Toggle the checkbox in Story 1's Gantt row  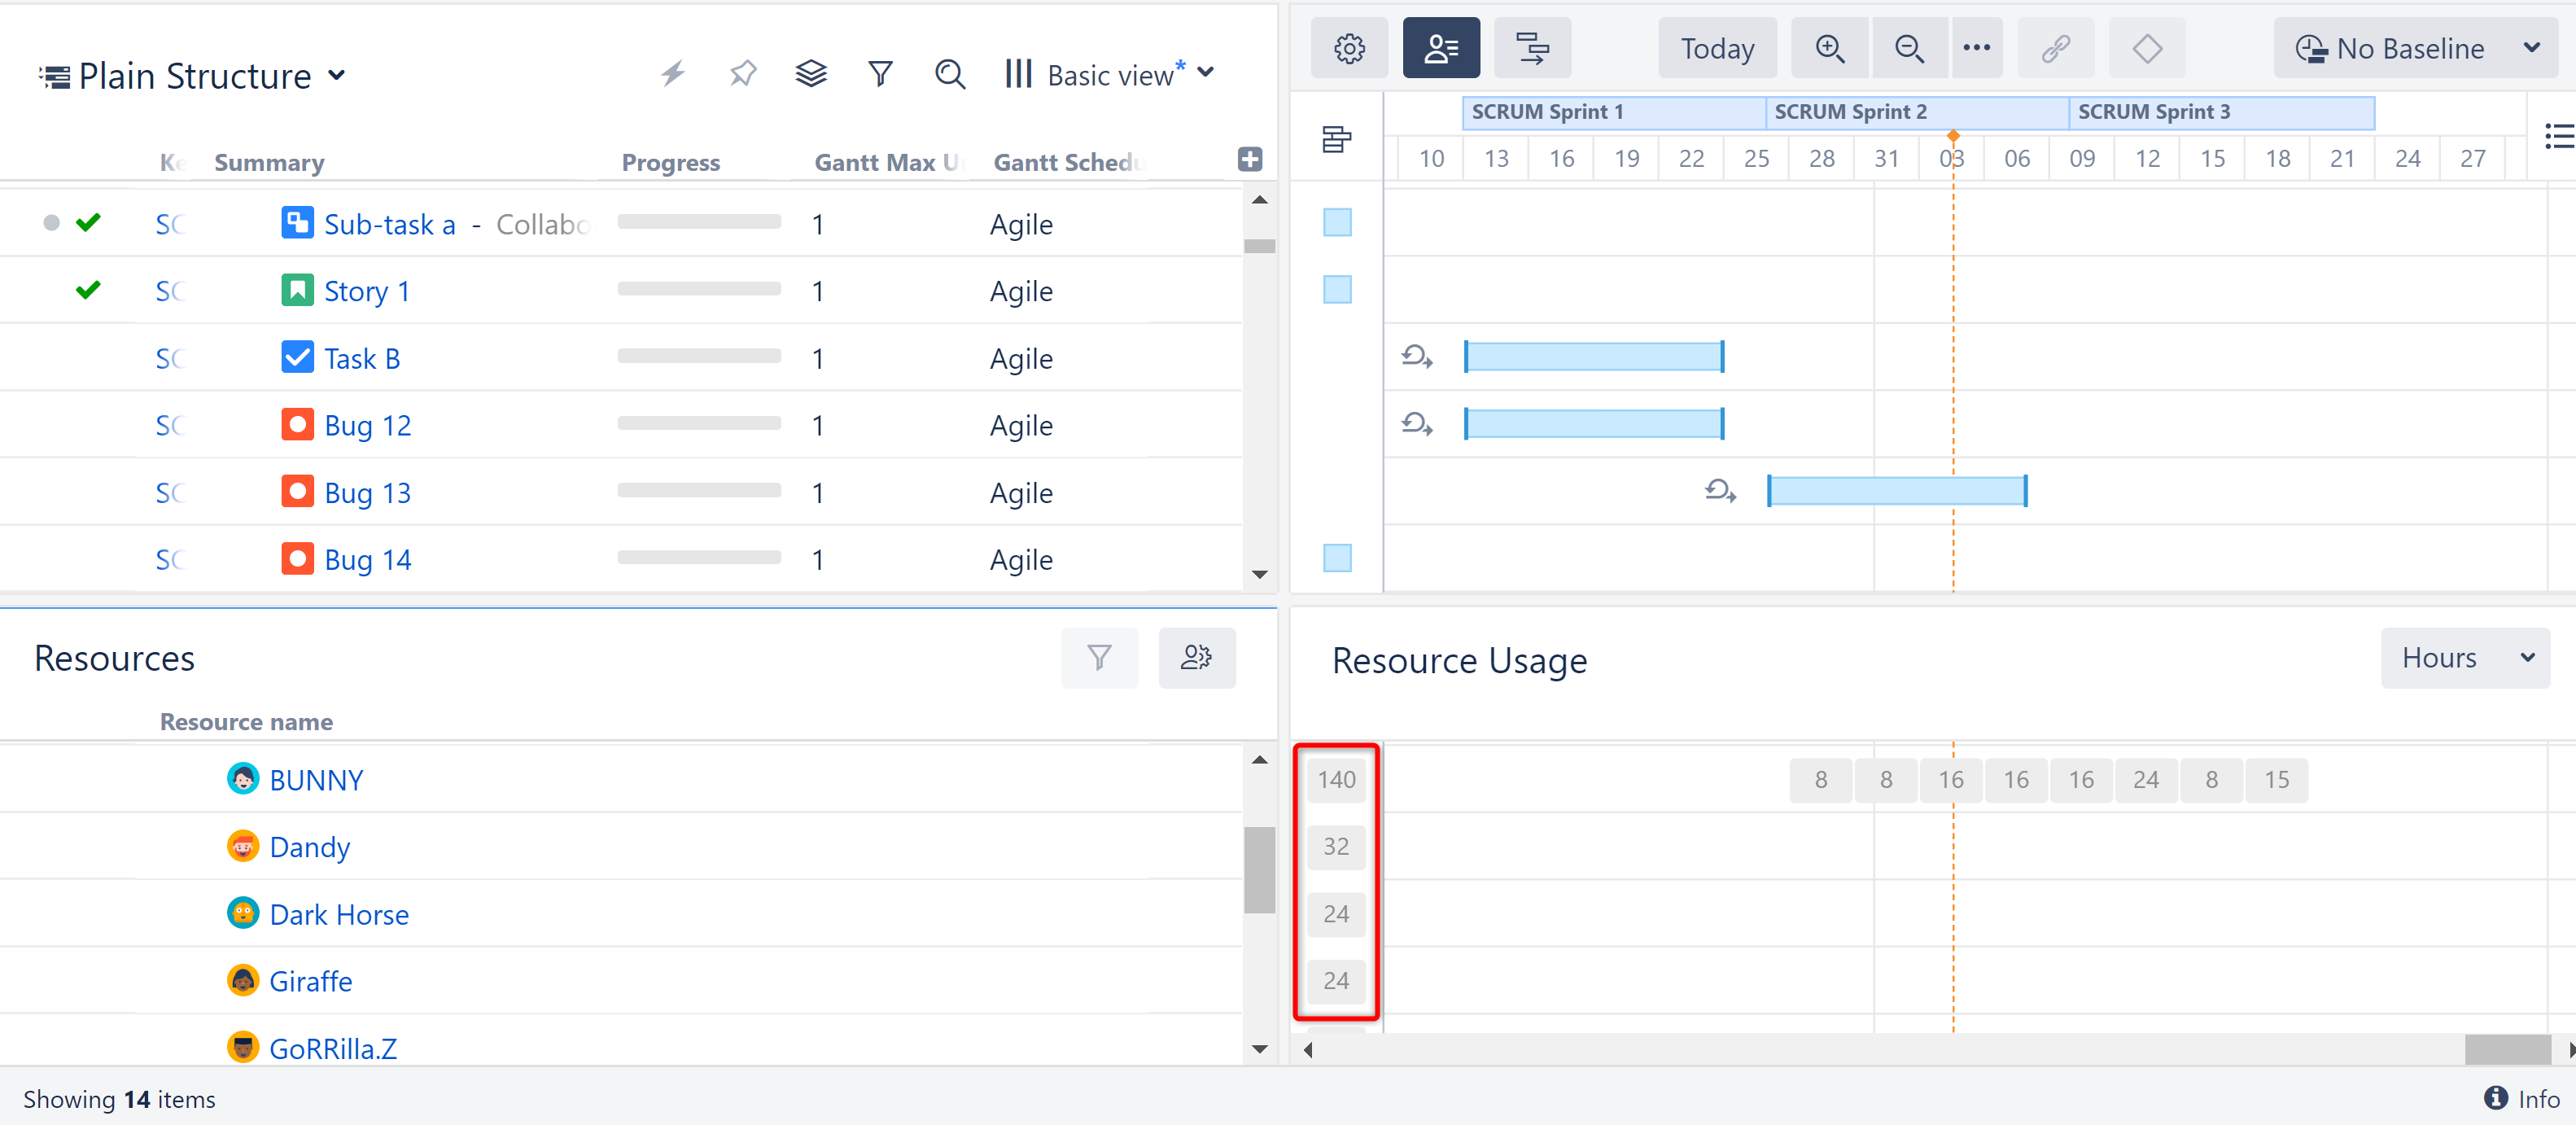click(x=1337, y=290)
